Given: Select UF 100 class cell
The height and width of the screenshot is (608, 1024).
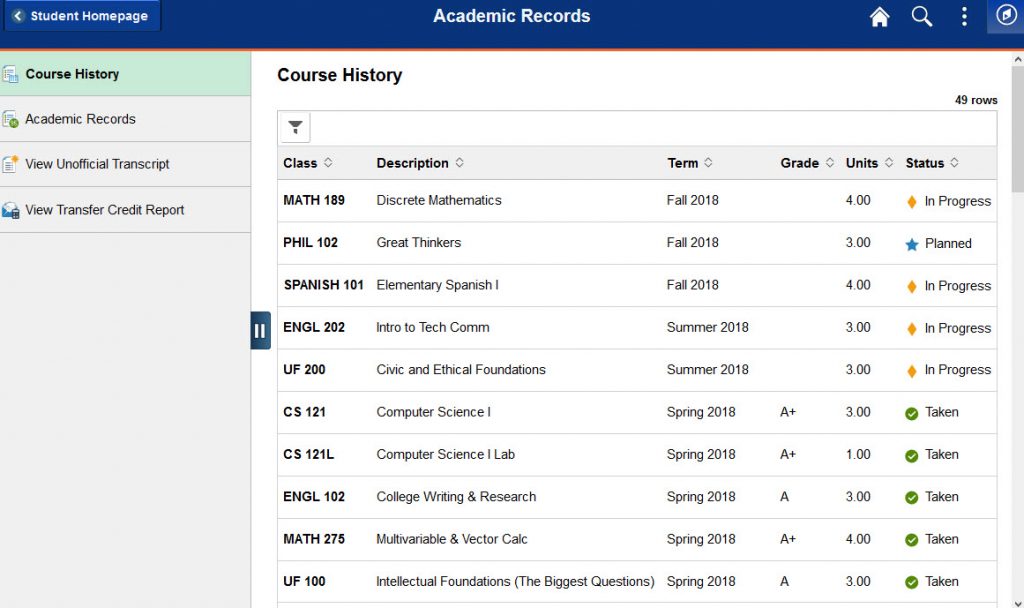Looking at the screenshot, I should tap(304, 581).
